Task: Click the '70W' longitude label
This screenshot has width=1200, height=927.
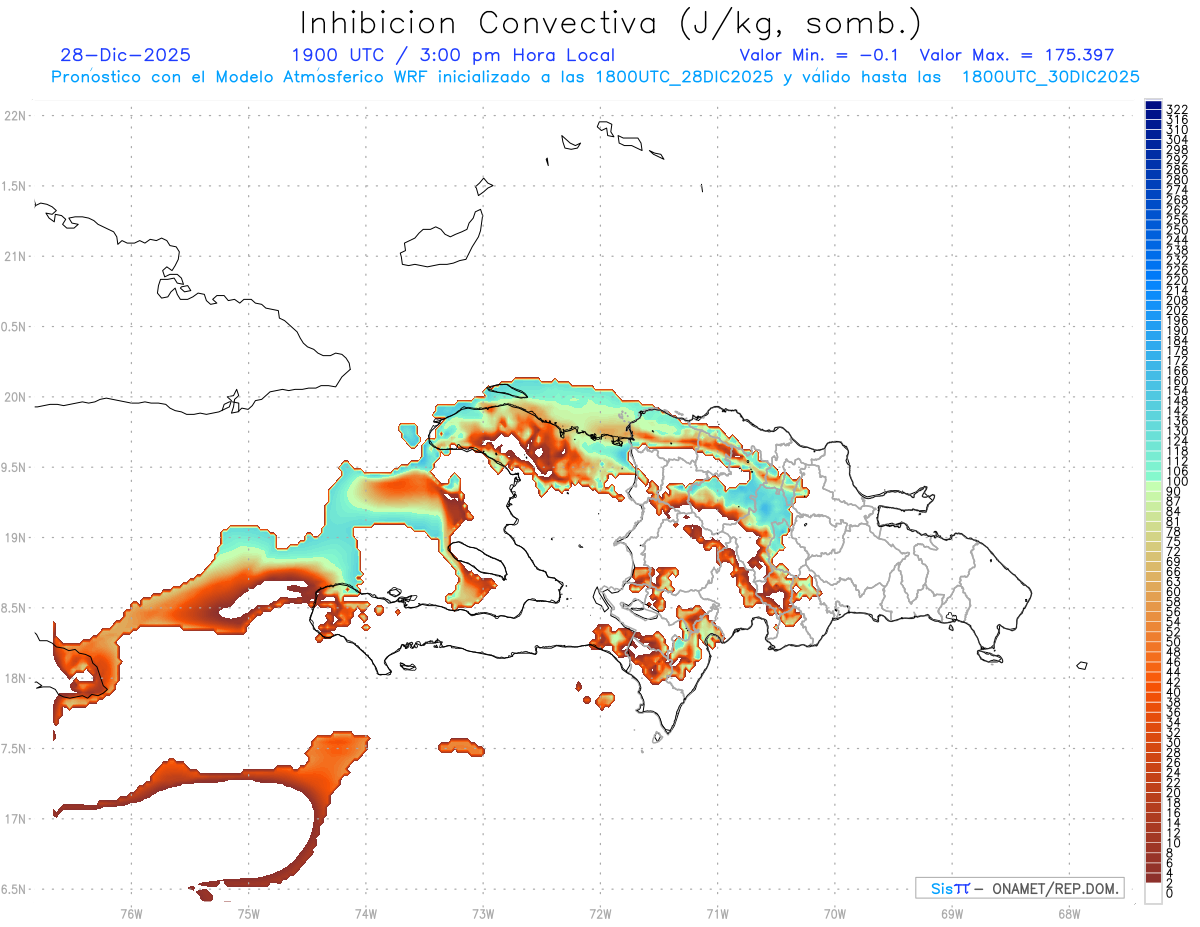Action: click(835, 913)
